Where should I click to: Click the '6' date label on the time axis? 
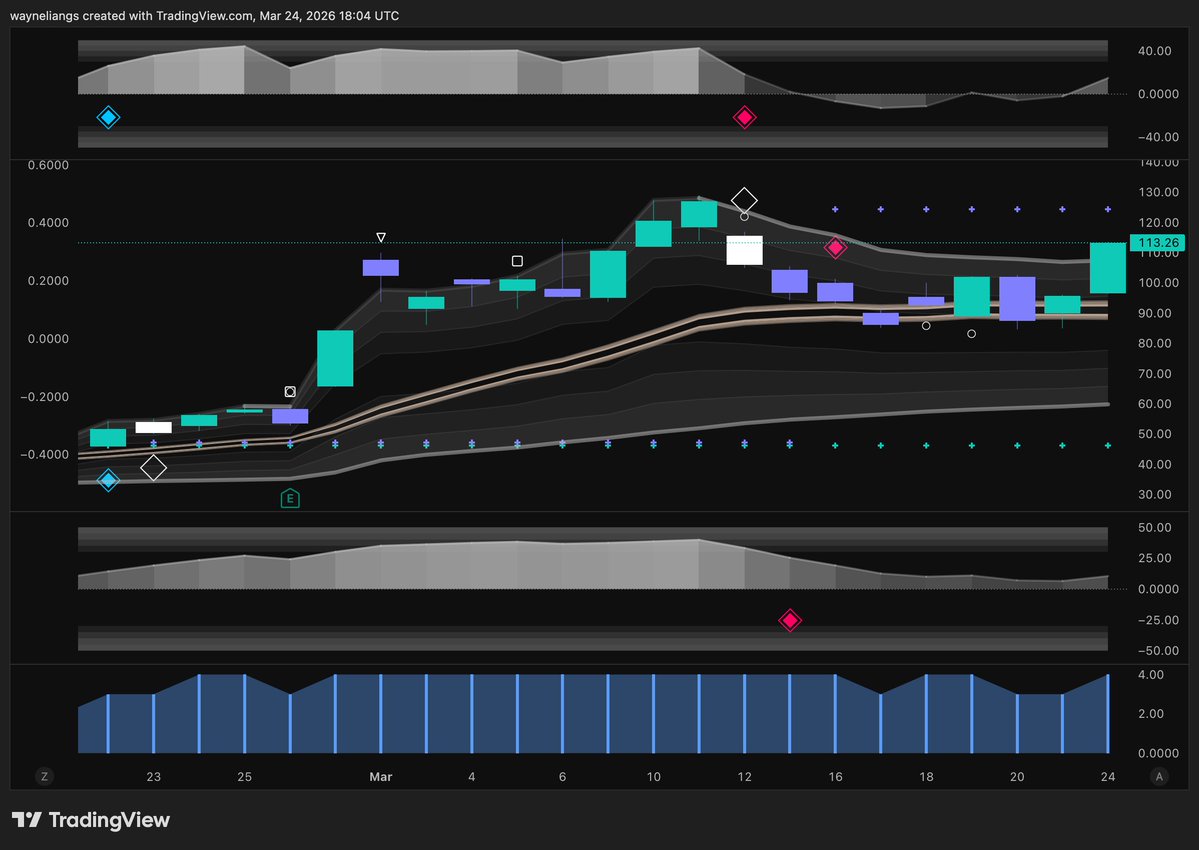pos(562,777)
